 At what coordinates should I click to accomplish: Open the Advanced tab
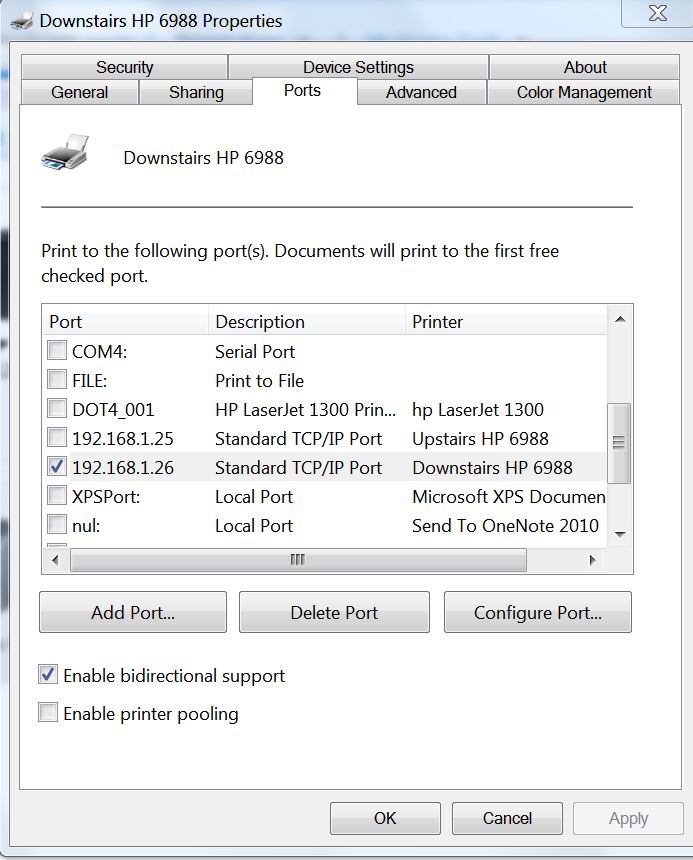tap(421, 92)
